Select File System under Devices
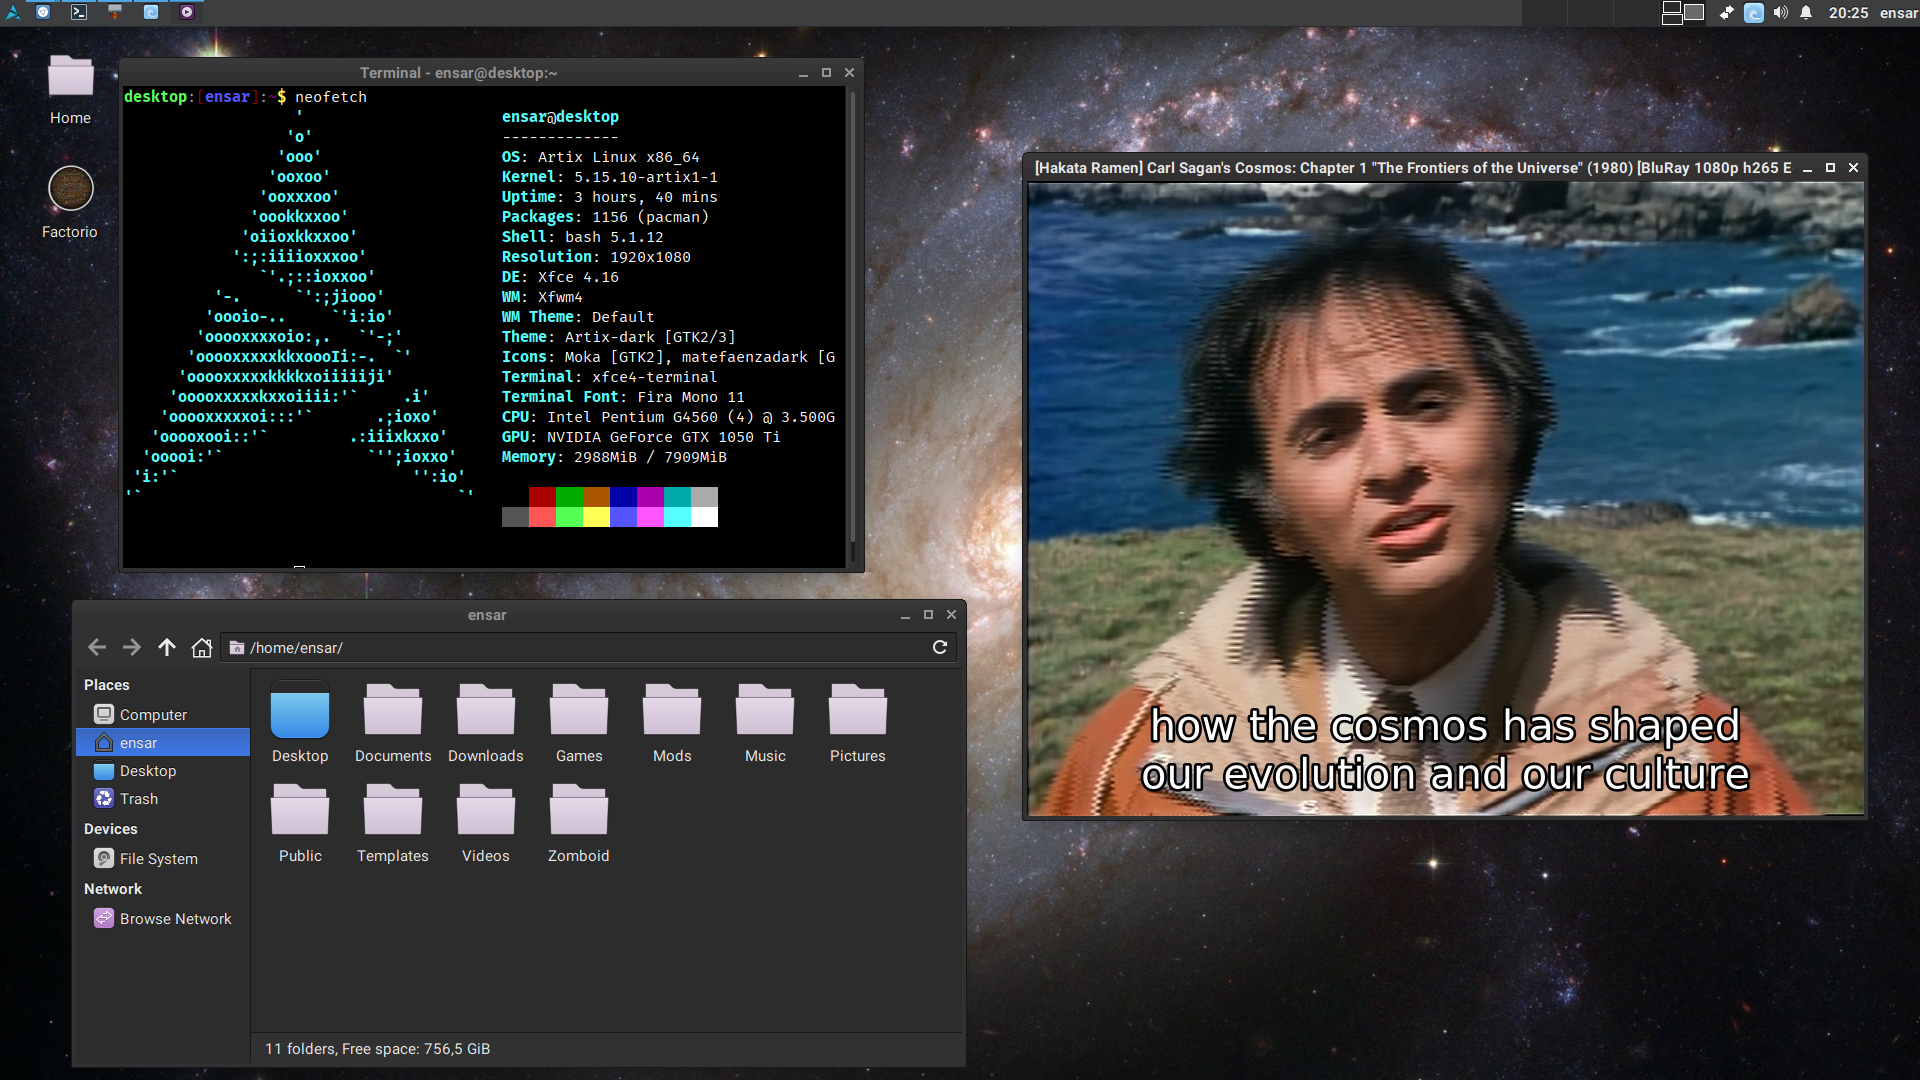This screenshot has height=1080, width=1920. tap(158, 859)
